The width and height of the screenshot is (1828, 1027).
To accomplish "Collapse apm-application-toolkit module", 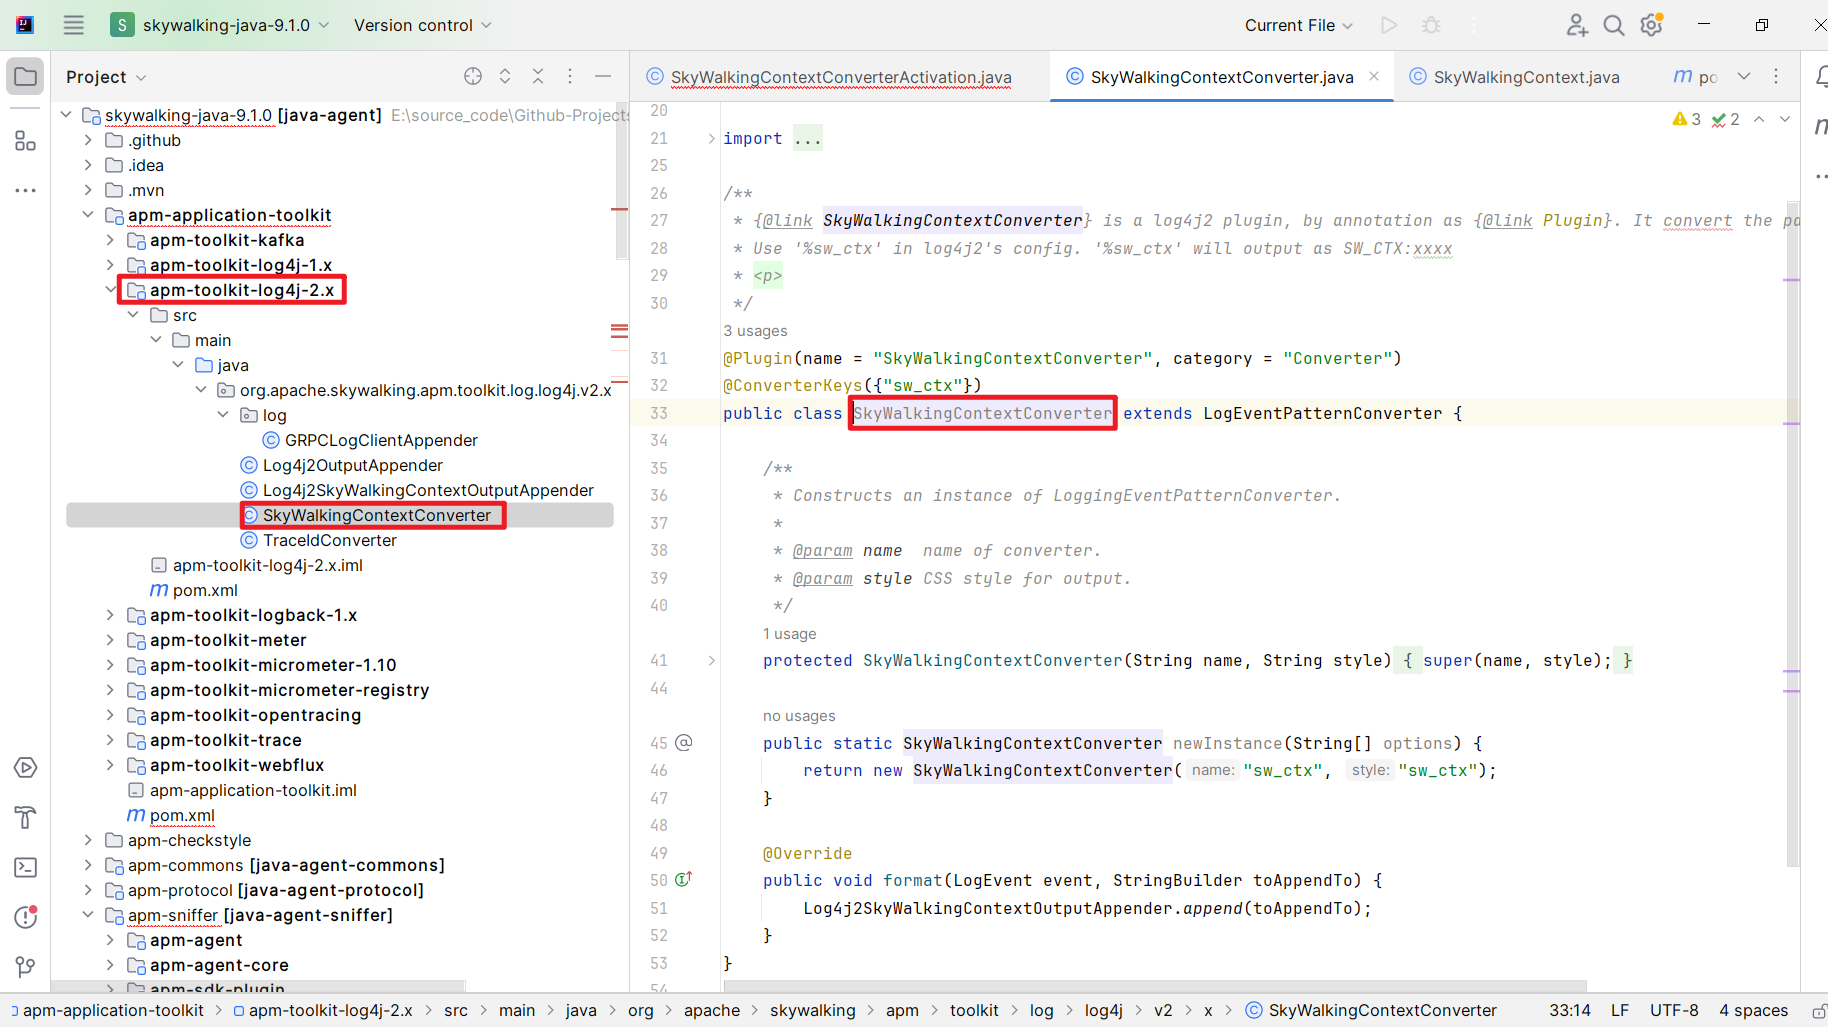I will (88, 215).
